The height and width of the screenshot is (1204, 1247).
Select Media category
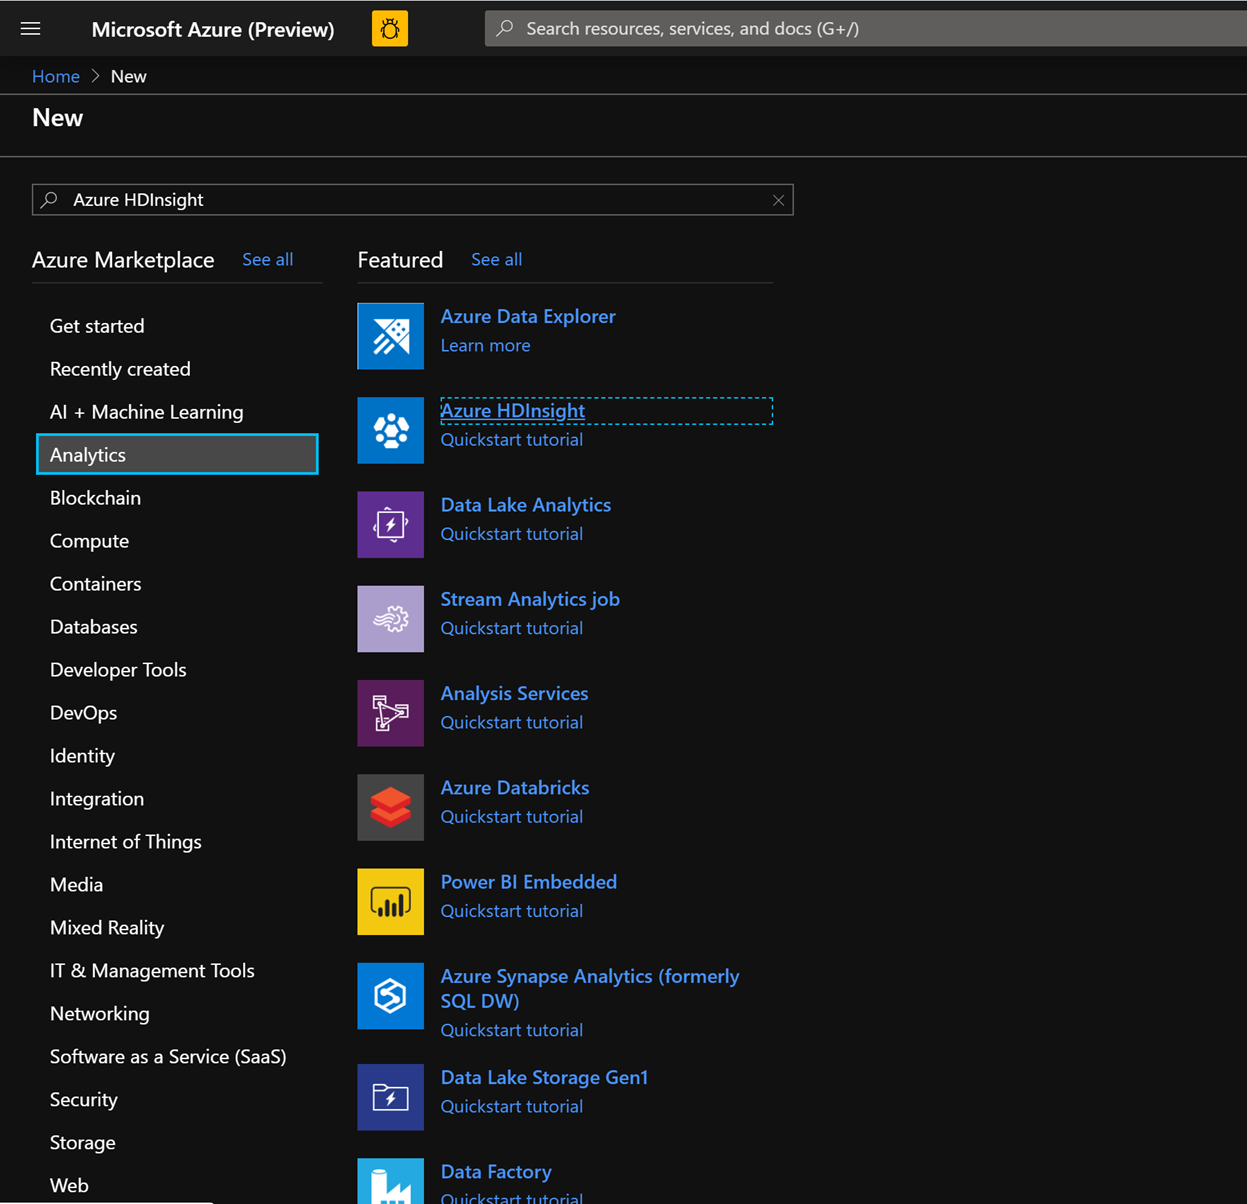[x=76, y=885]
